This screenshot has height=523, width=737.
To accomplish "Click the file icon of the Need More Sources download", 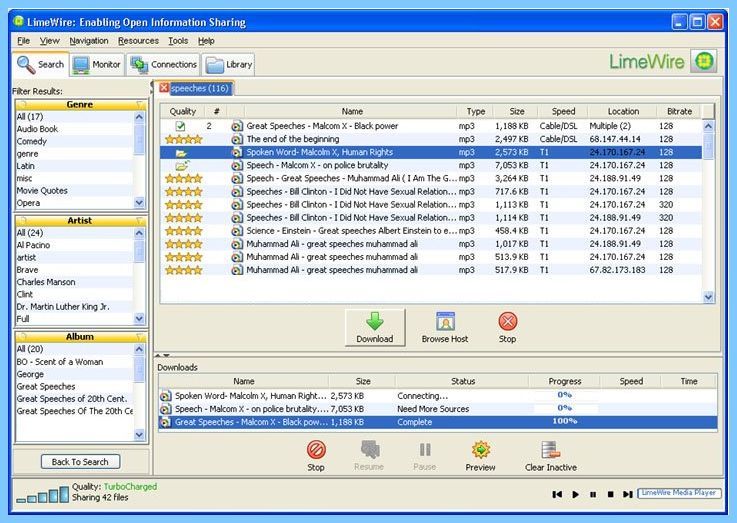I will (165, 409).
